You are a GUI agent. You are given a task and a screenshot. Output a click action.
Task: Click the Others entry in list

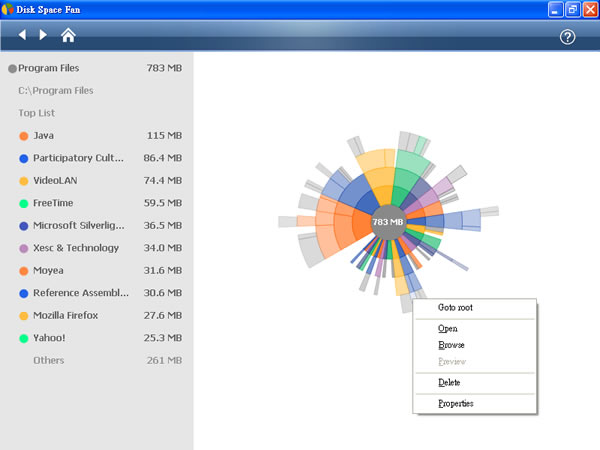tap(49, 360)
